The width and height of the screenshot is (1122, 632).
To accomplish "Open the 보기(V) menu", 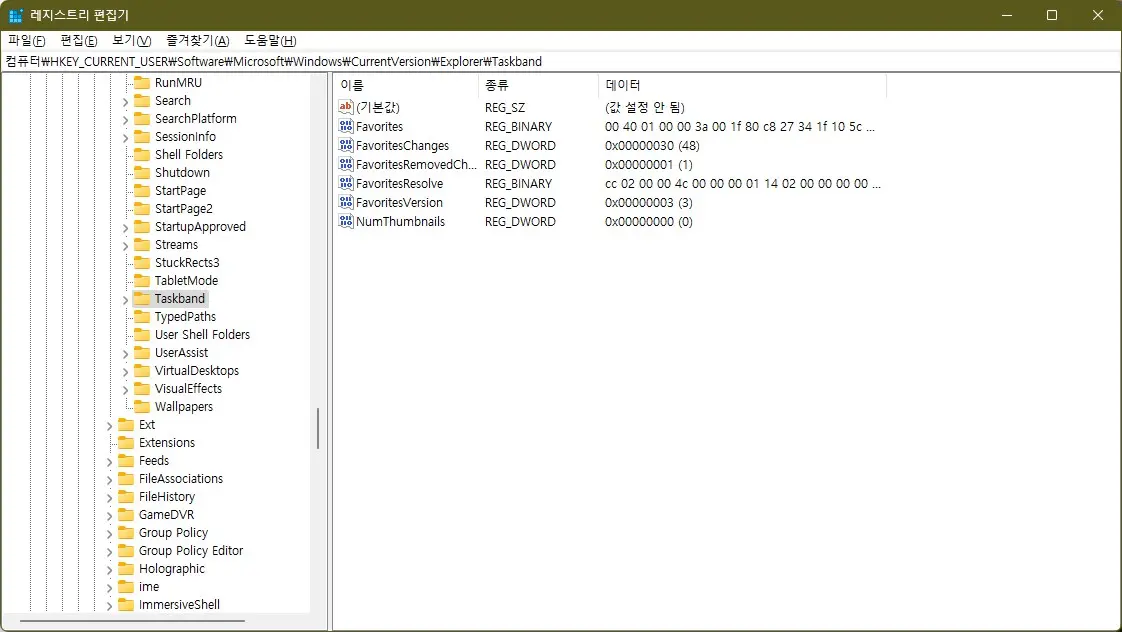I will [132, 40].
